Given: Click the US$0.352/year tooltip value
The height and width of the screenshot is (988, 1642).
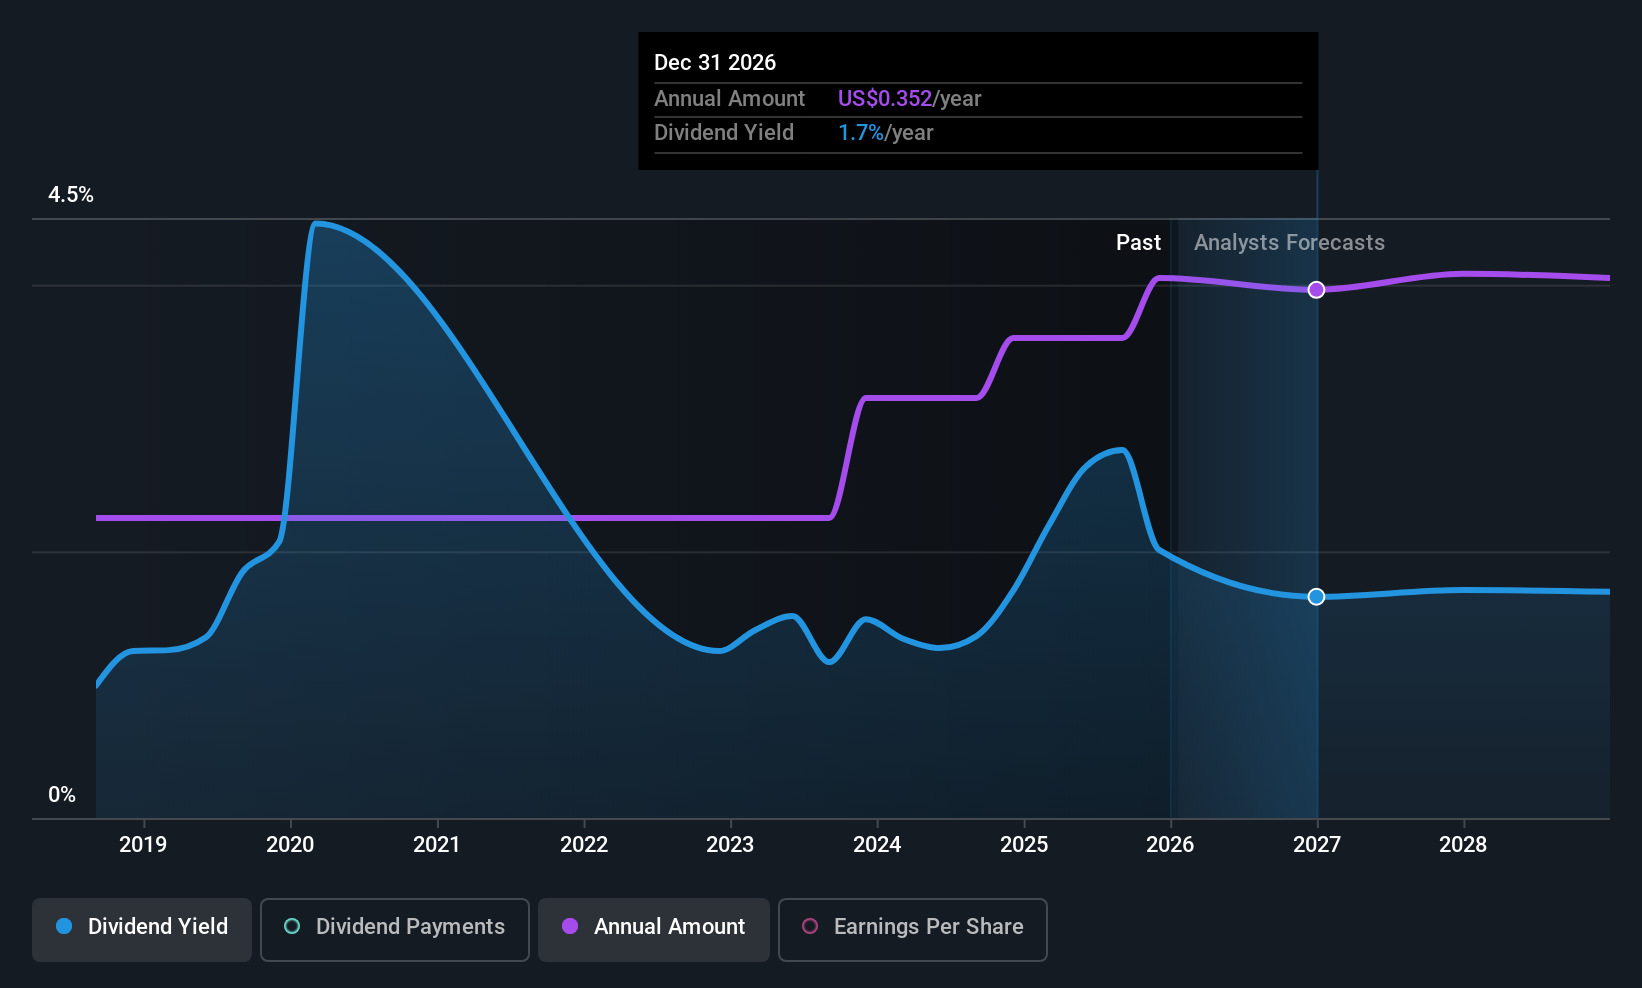Looking at the screenshot, I should coord(909,99).
